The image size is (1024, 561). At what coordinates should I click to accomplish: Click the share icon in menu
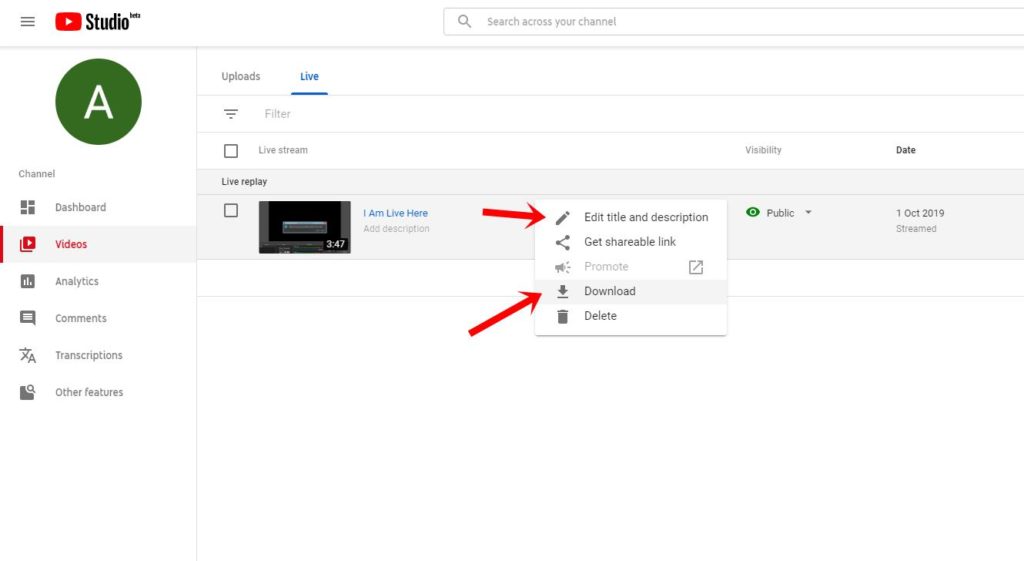click(x=562, y=242)
